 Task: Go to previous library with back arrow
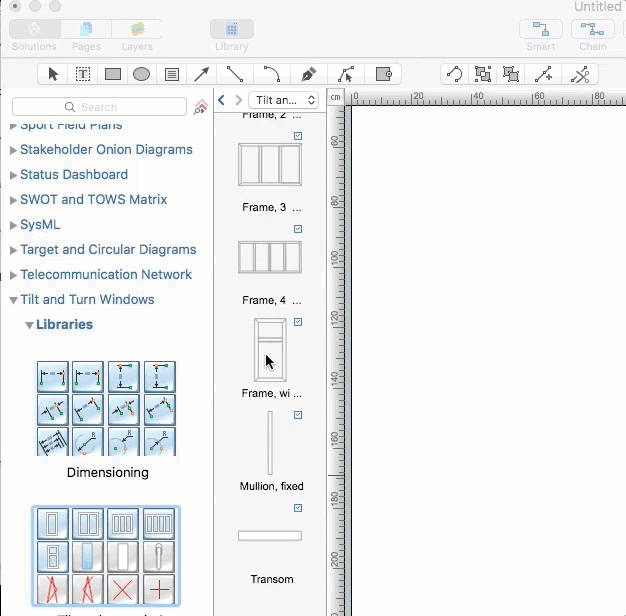pos(221,100)
